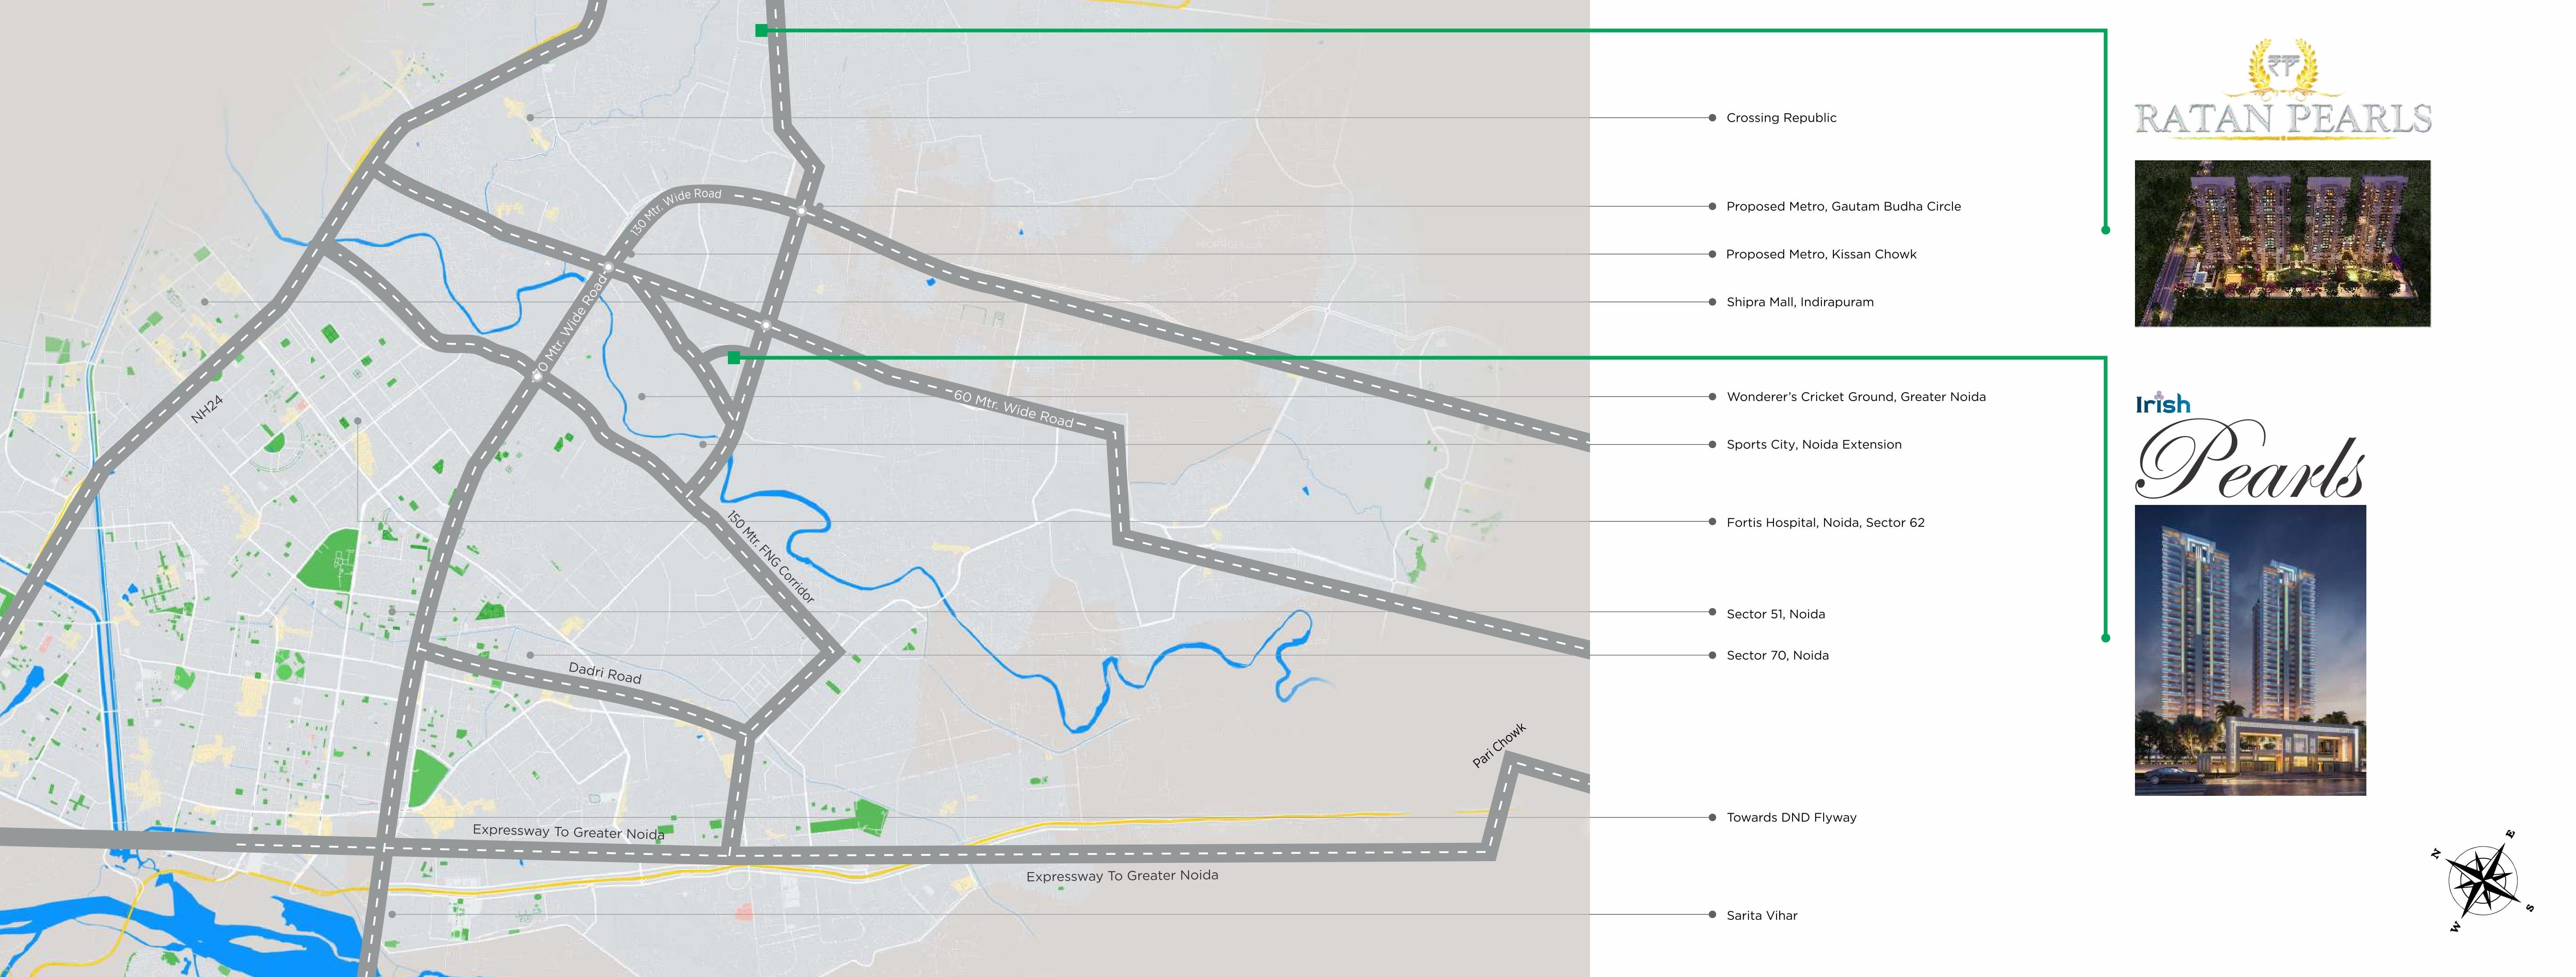Click the bullet dot beside Shipra Mall, Indirapuram
The width and height of the screenshot is (2576, 977).
[1713, 302]
